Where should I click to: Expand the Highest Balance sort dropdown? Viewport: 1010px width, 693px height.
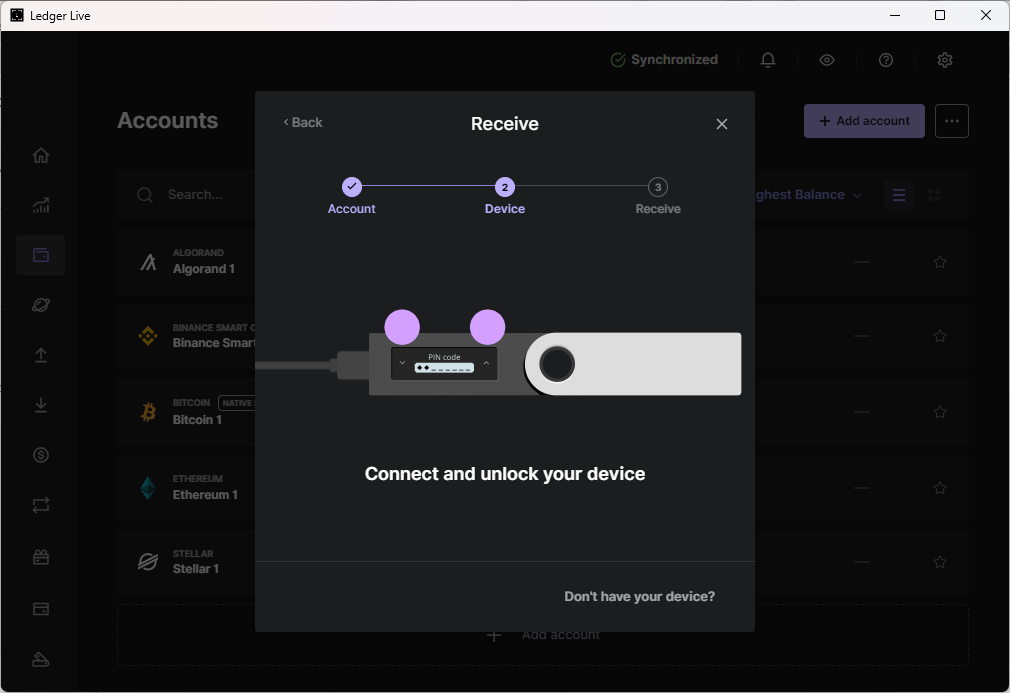click(808, 195)
